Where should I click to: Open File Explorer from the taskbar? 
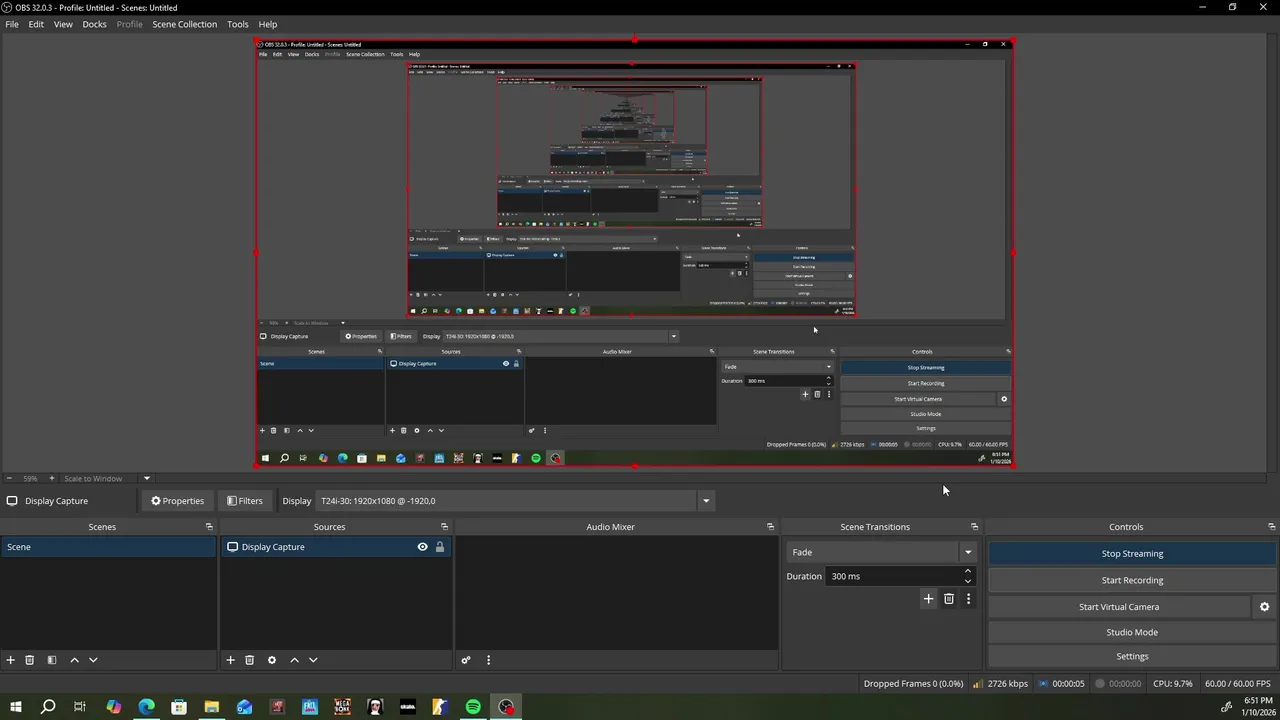(212, 707)
